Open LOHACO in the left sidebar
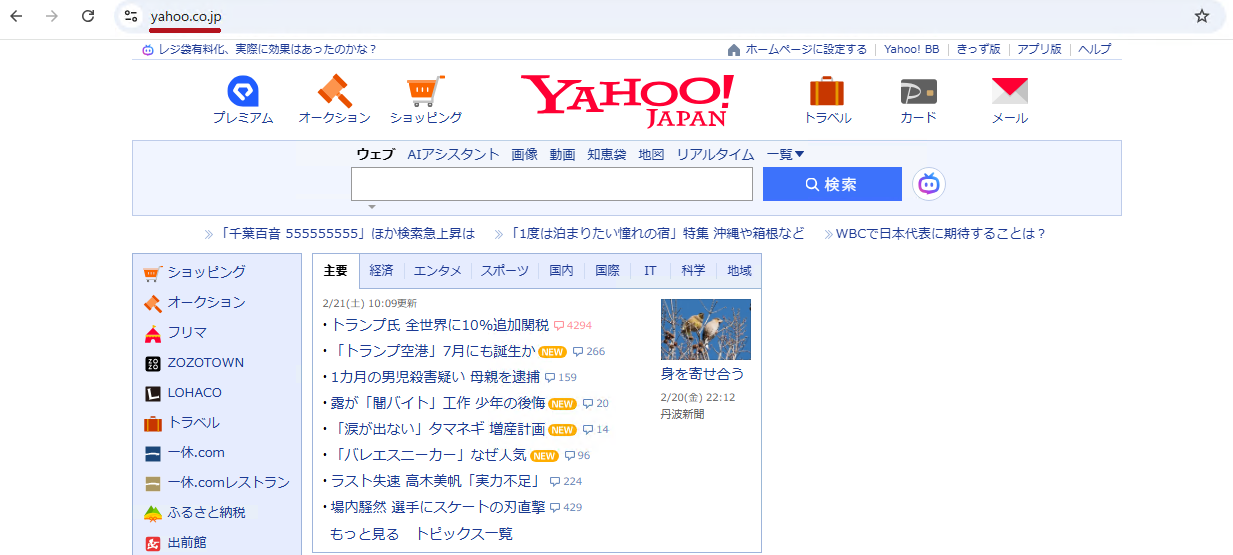Viewport: 1233px width, 555px height. [194, 392]
